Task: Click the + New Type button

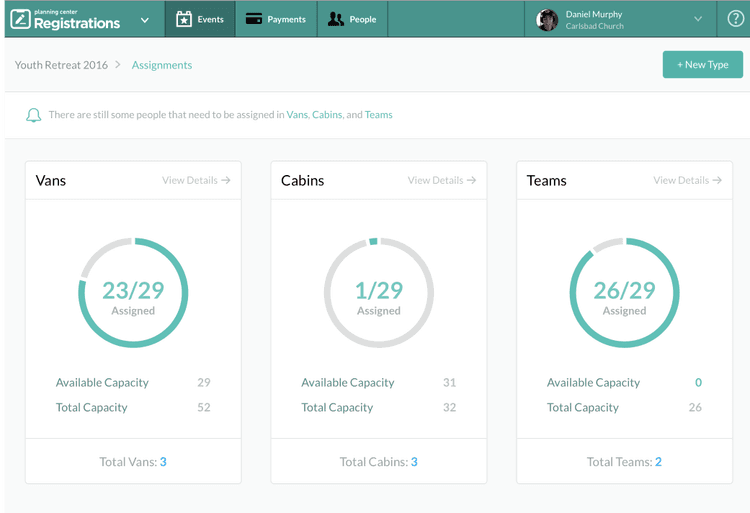Action: [702, 65]
